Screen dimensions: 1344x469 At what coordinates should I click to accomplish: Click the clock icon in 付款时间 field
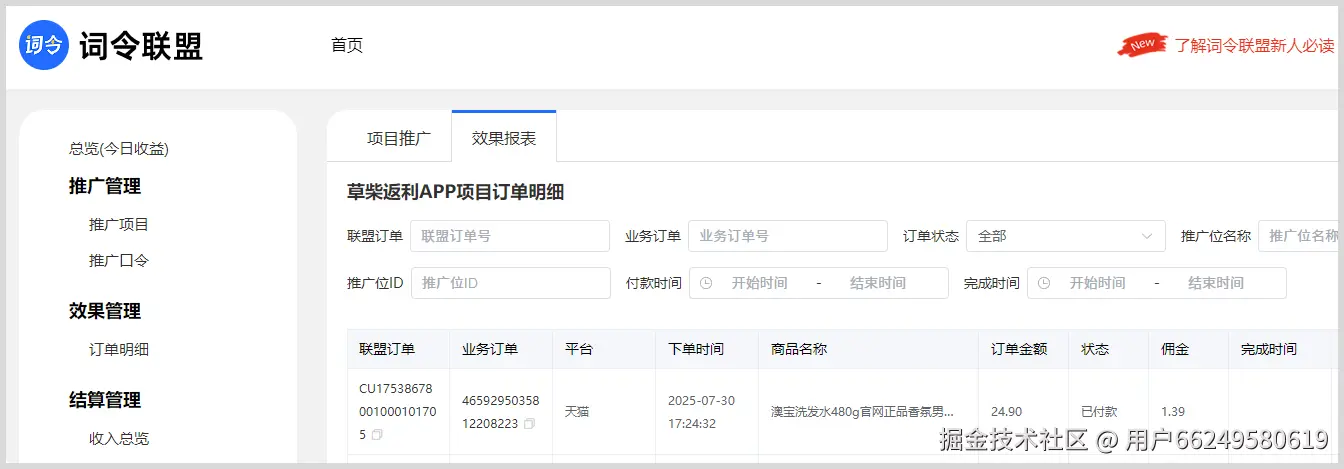pos(706,283)
